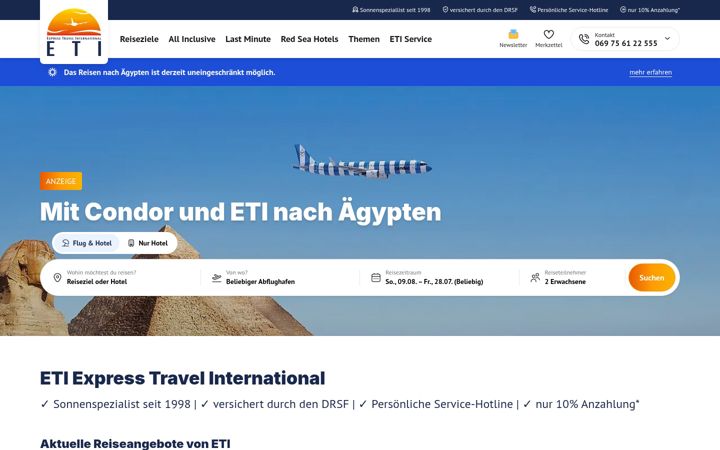
Task: Click the shield icon beside DRSF text
Action: click(x=445, y=10)
